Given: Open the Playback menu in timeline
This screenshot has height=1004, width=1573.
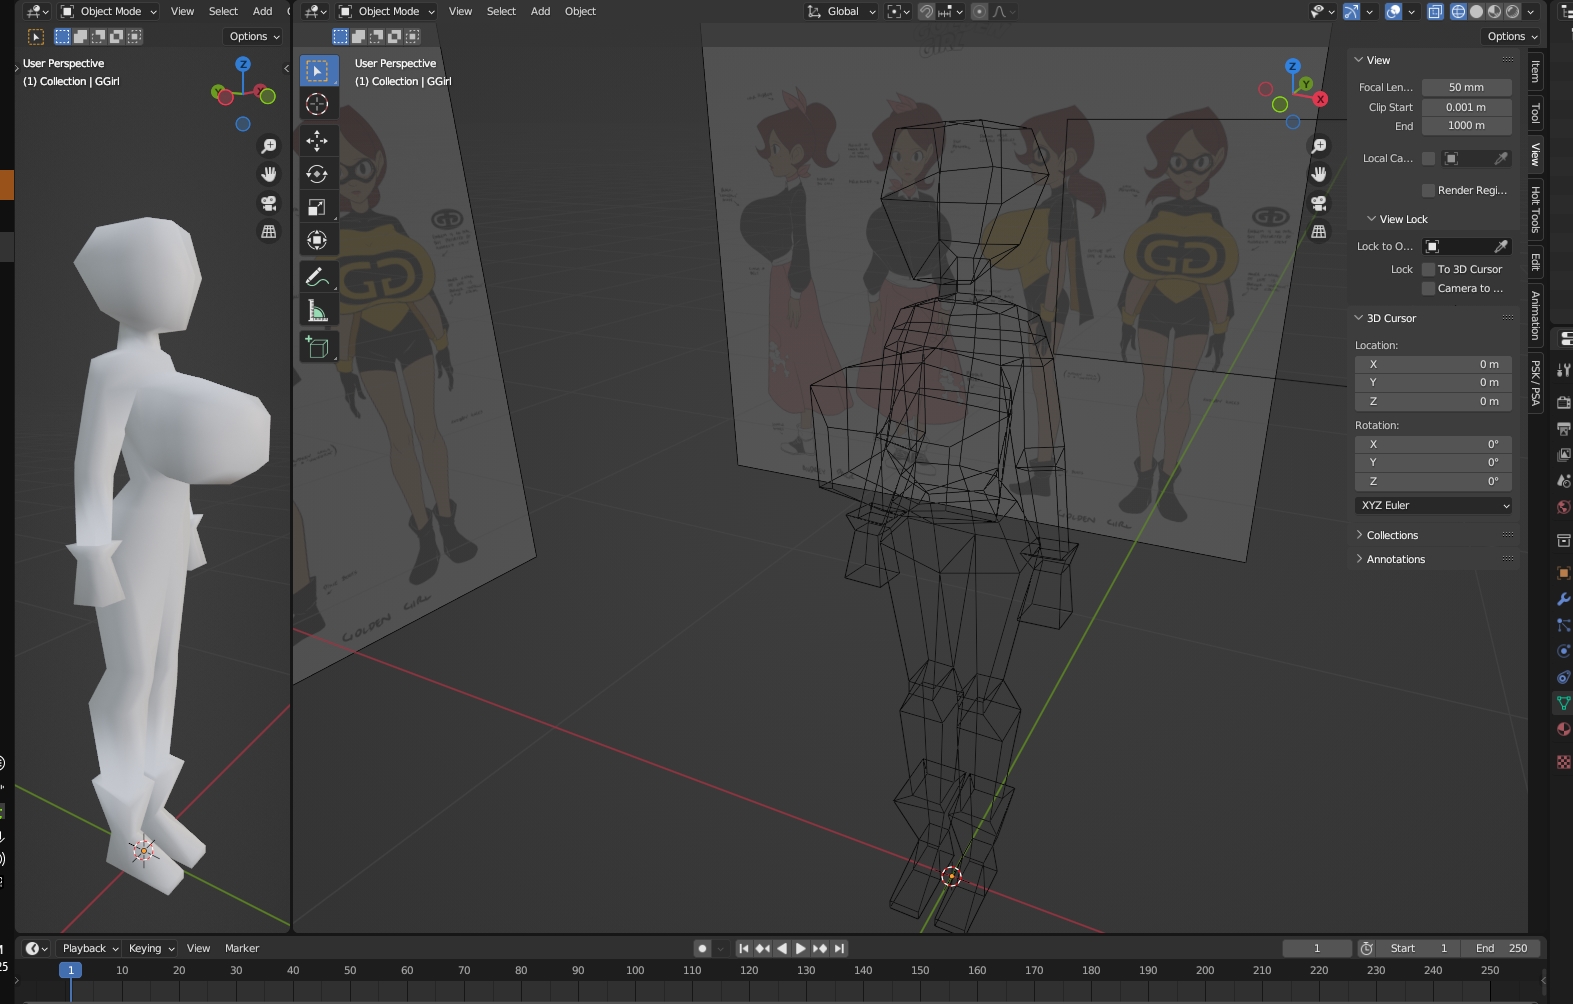Looking at the screenshot, I should point(88,948).
